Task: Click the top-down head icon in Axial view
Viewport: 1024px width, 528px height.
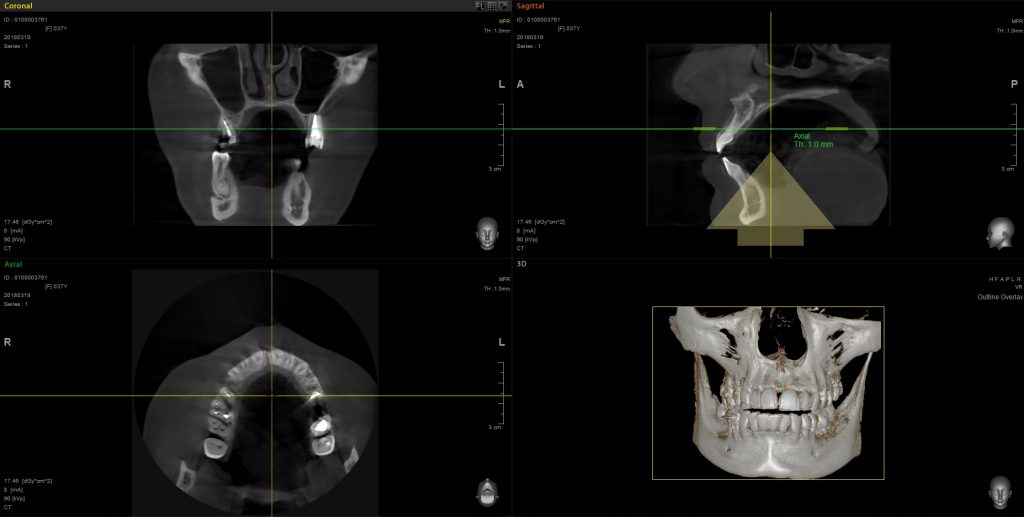Action: (487, 492)
